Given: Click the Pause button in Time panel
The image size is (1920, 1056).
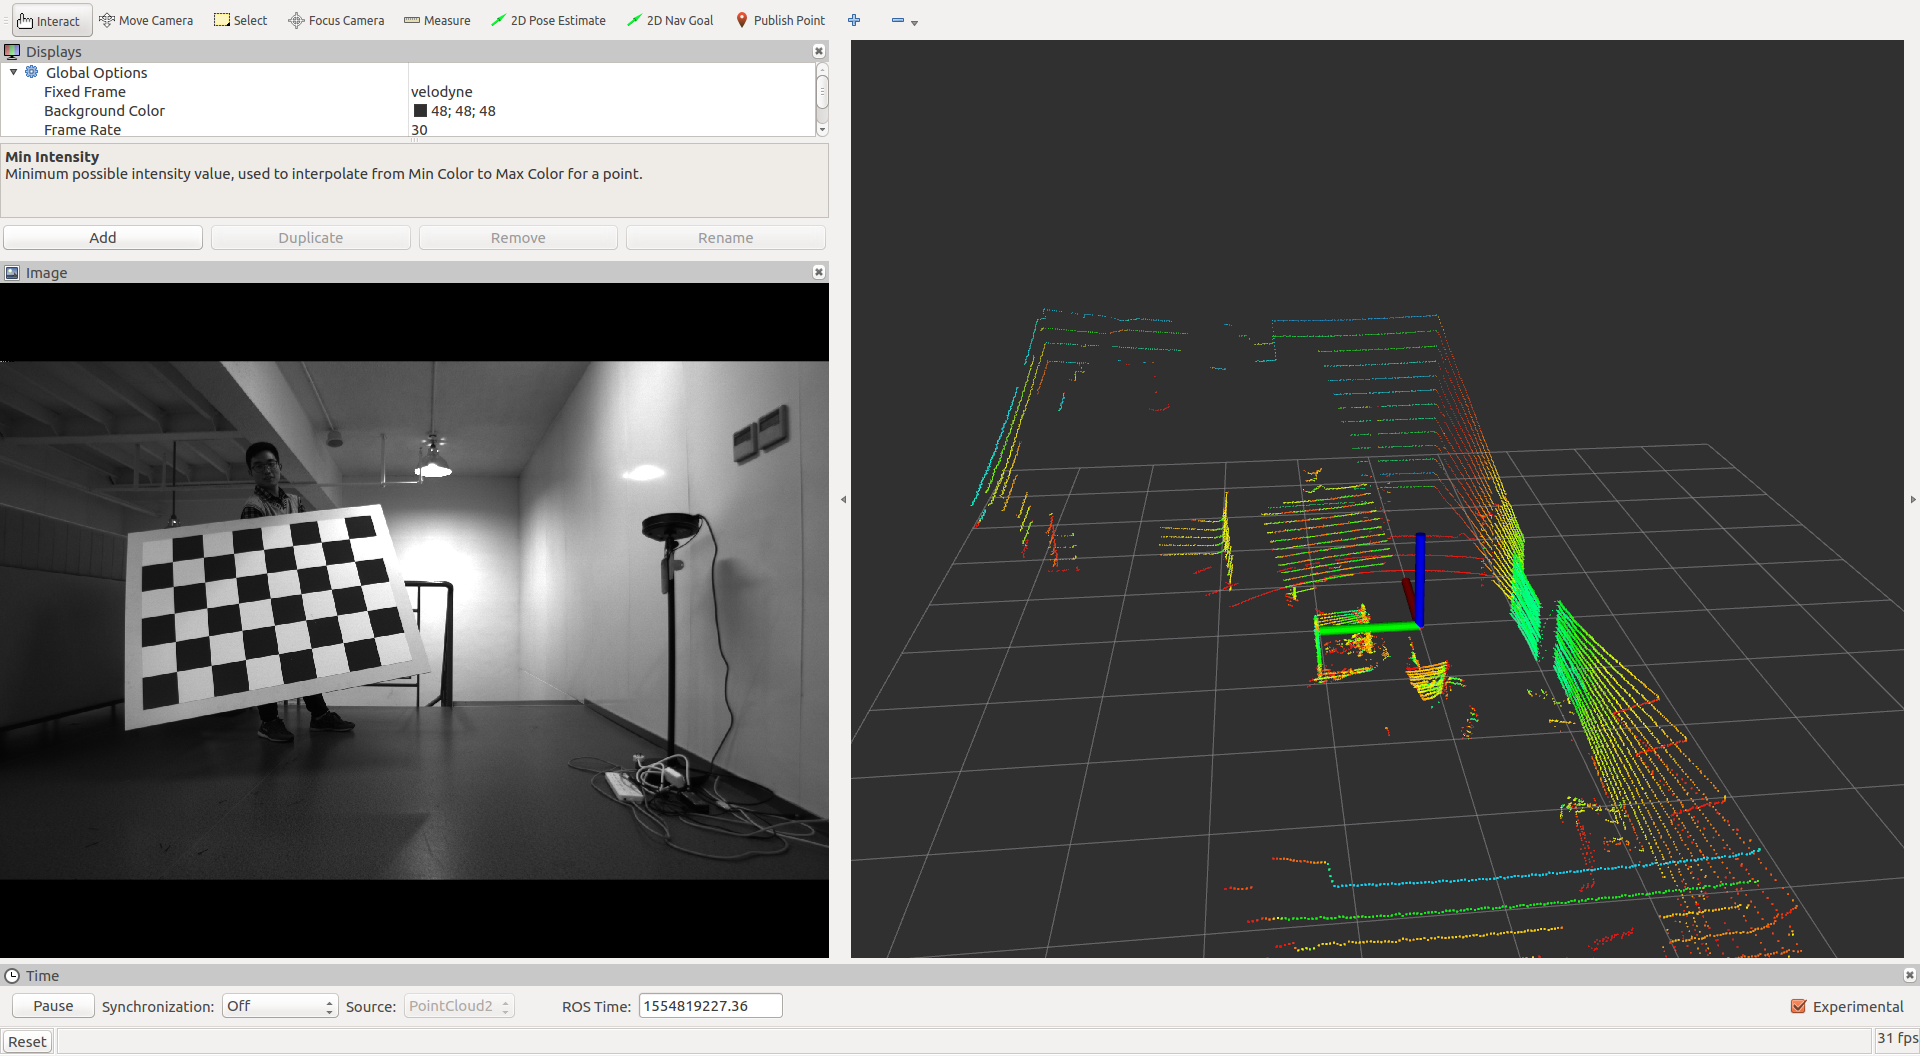Looking at the screenshot, I should coord(53,1006).
